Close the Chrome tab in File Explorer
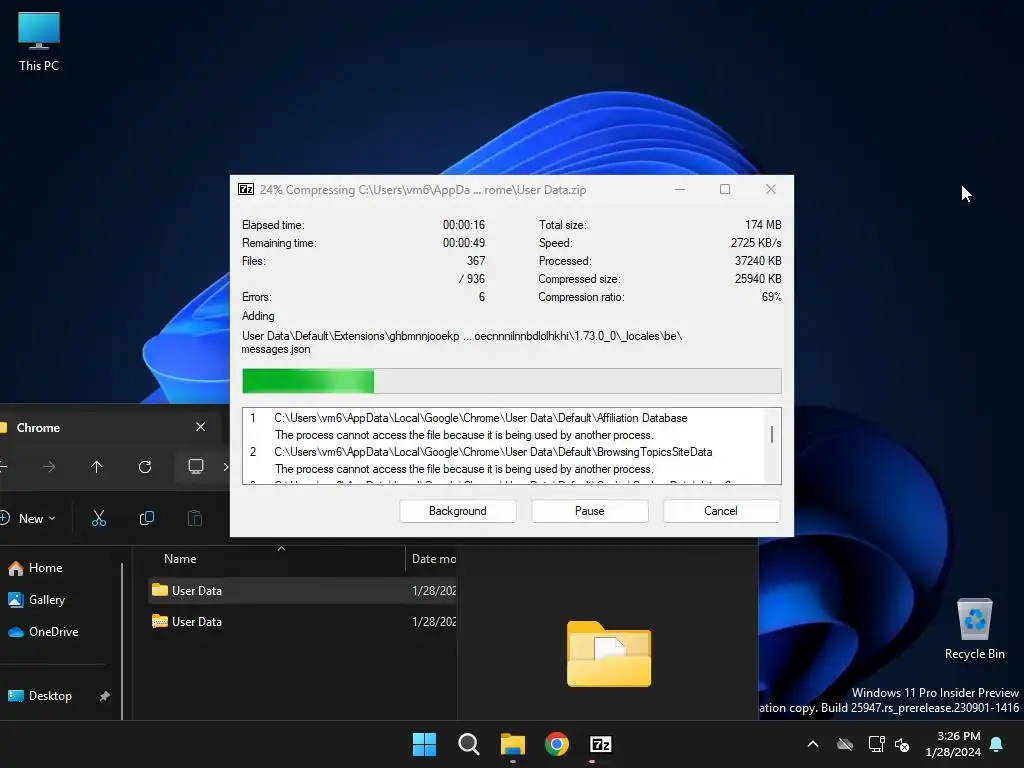Screen dimensions: 1024x768 pos(200,426)
